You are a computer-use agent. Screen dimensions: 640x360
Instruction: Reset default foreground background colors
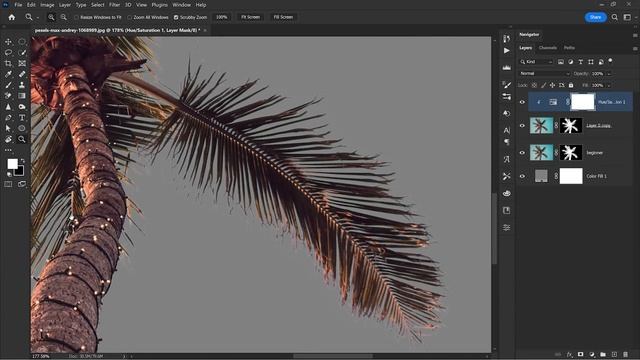coord(9,174)
